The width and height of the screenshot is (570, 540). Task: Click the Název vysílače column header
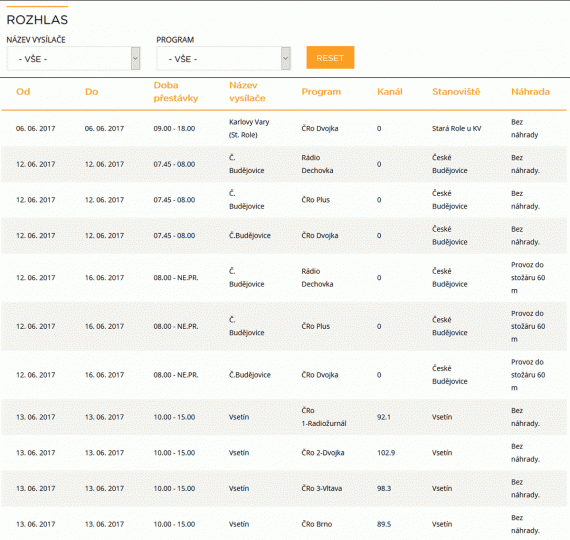[247, 92]
